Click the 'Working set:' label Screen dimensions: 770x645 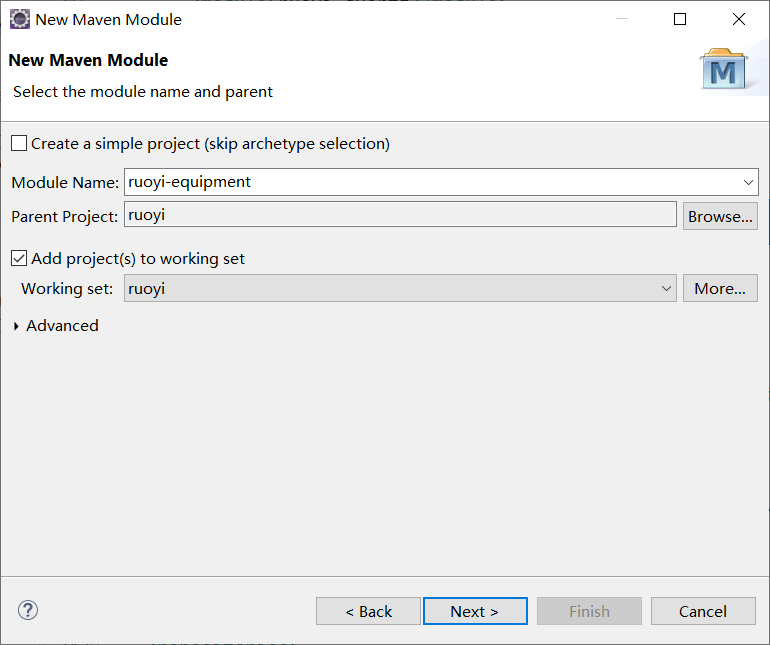(x=67, y=289)
